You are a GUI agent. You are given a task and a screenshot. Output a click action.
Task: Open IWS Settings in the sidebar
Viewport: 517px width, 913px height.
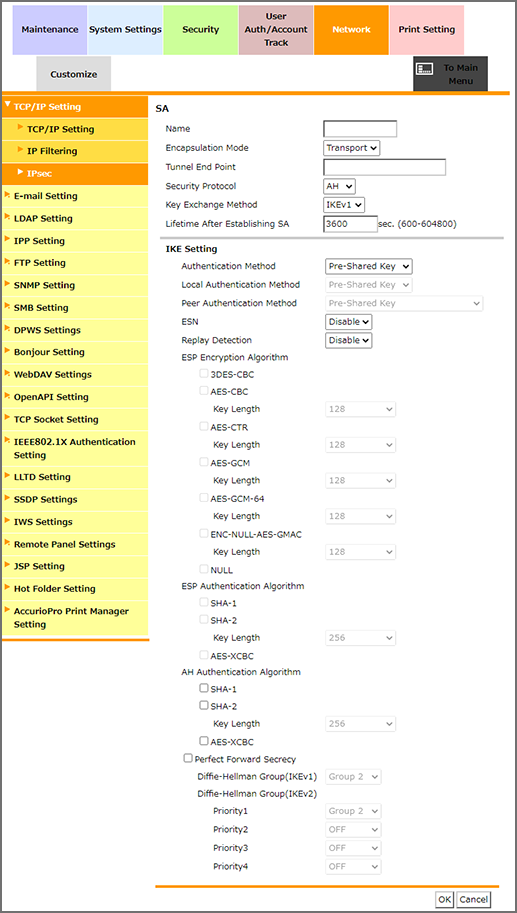tap(75, 522)
